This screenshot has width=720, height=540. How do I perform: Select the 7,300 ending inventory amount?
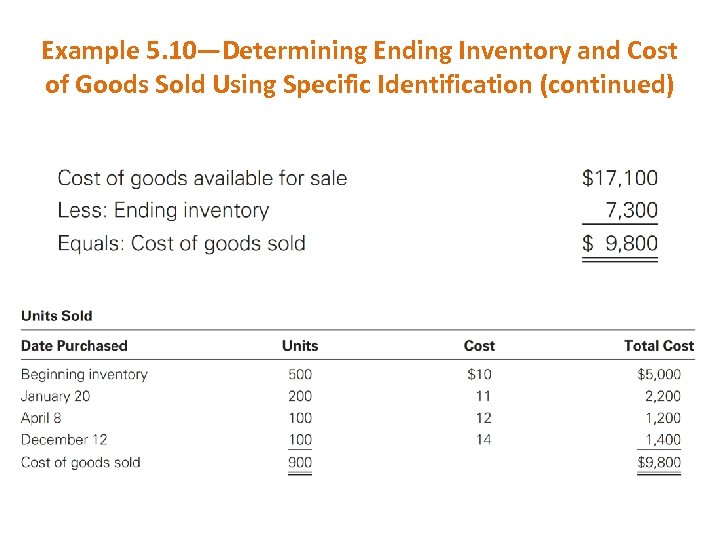coord(632,211)
